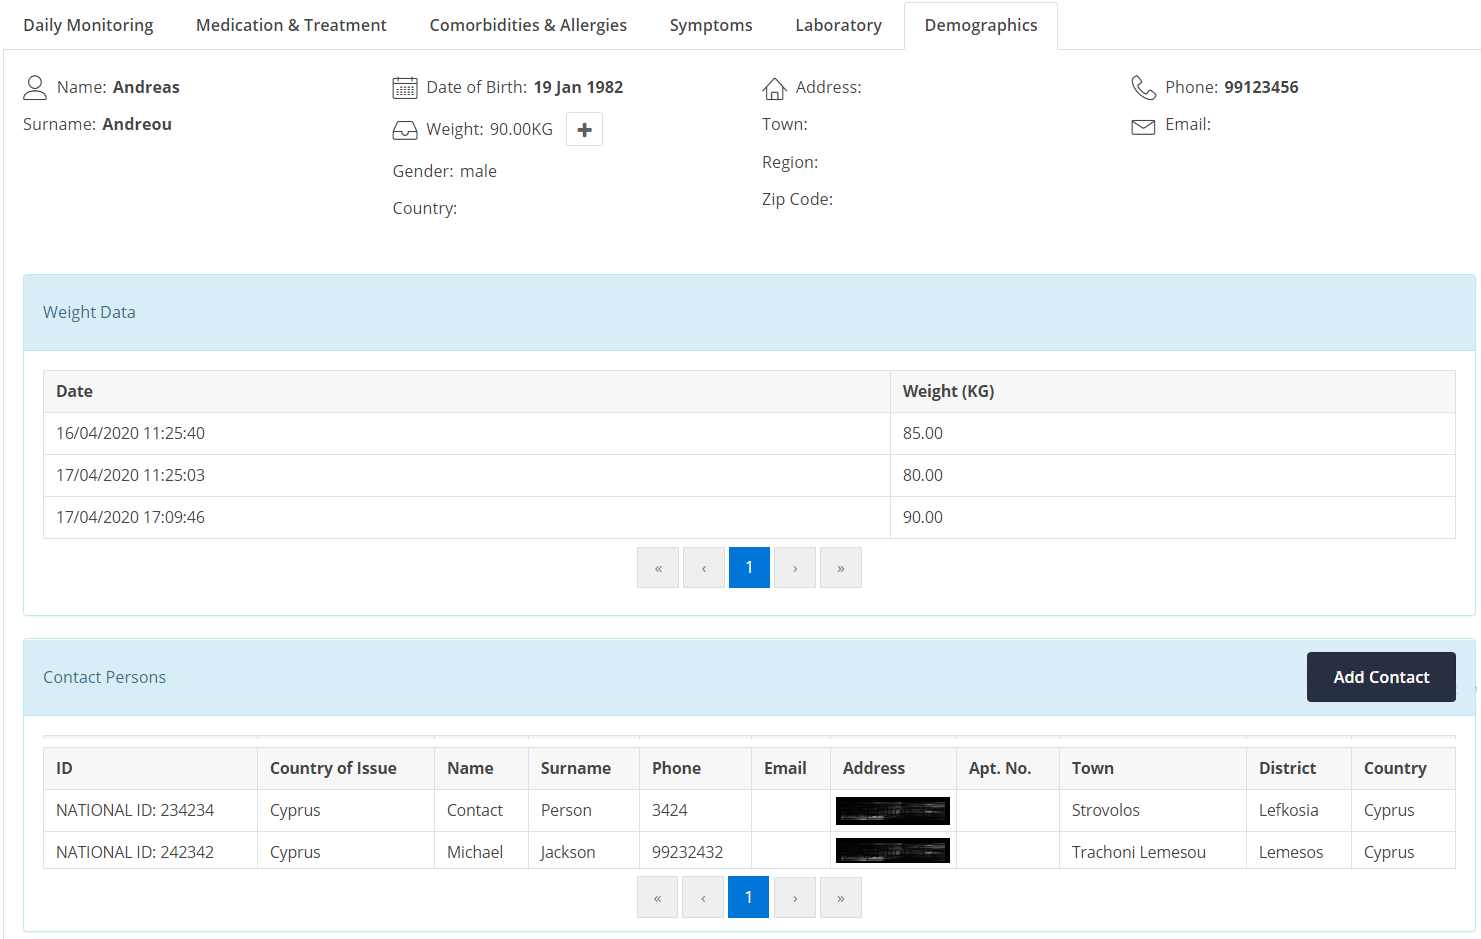The image size is (1481, 939).
Task: Switch to Medication & Treatment tab
Action: (x=291, y=25)
